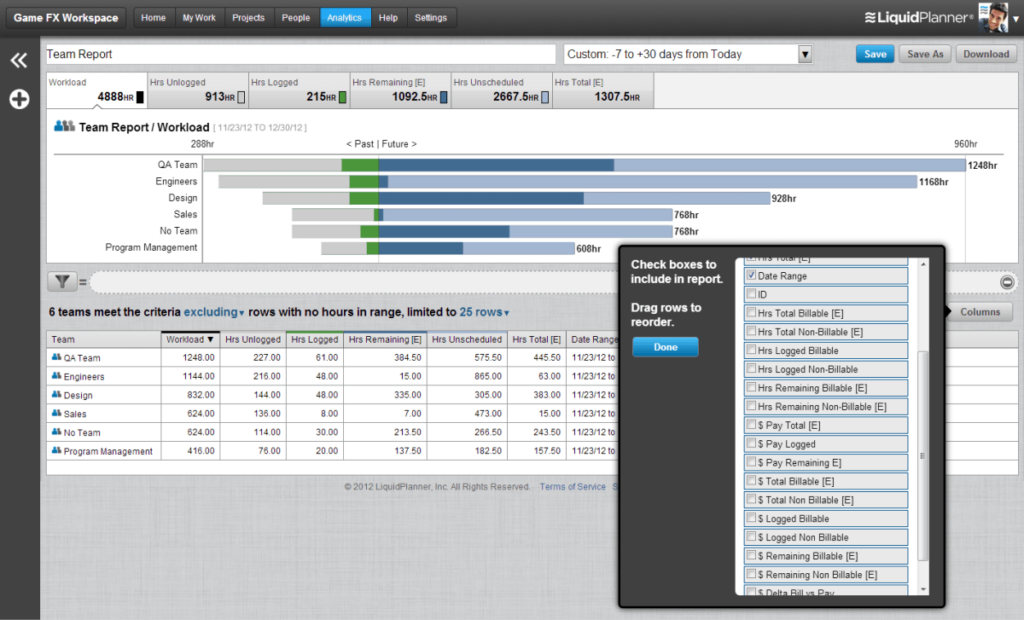Check the $ Pay Logged checkbox
The width and height of the screenshot is (1024, 620).
[752, 444]
